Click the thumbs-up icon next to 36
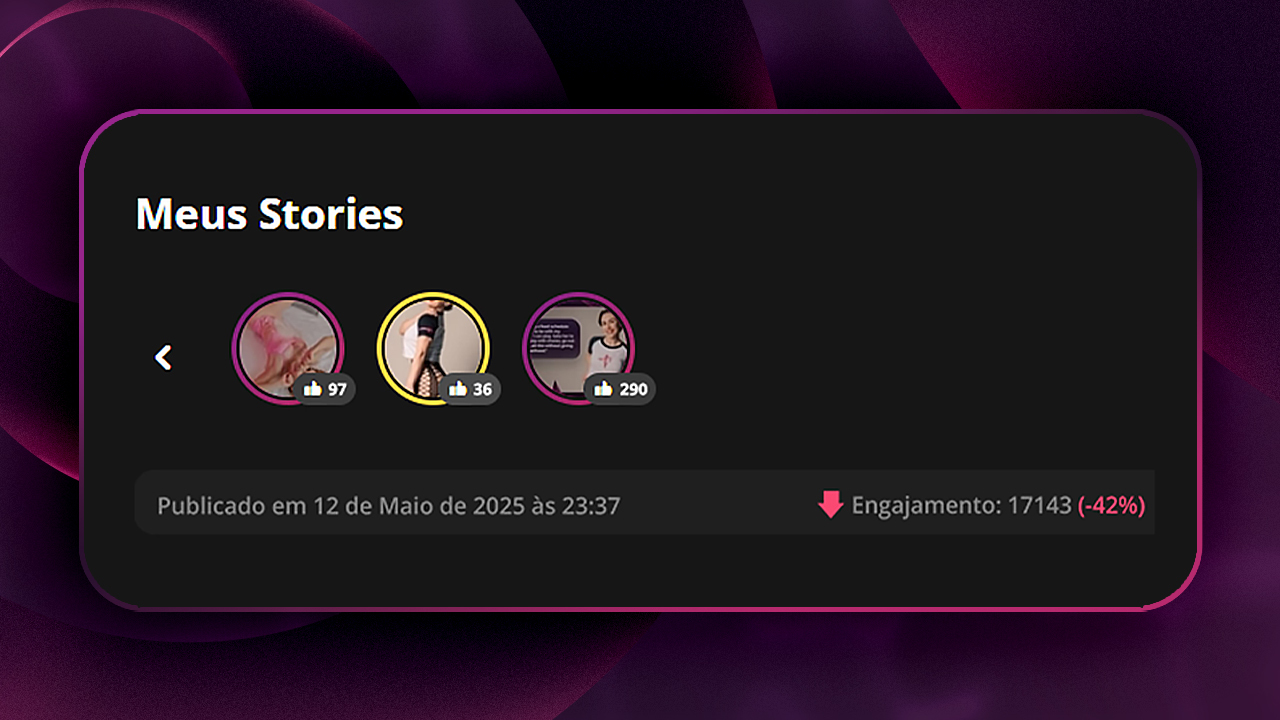Viewport: 1280px width, 720px height. [458, 389]
